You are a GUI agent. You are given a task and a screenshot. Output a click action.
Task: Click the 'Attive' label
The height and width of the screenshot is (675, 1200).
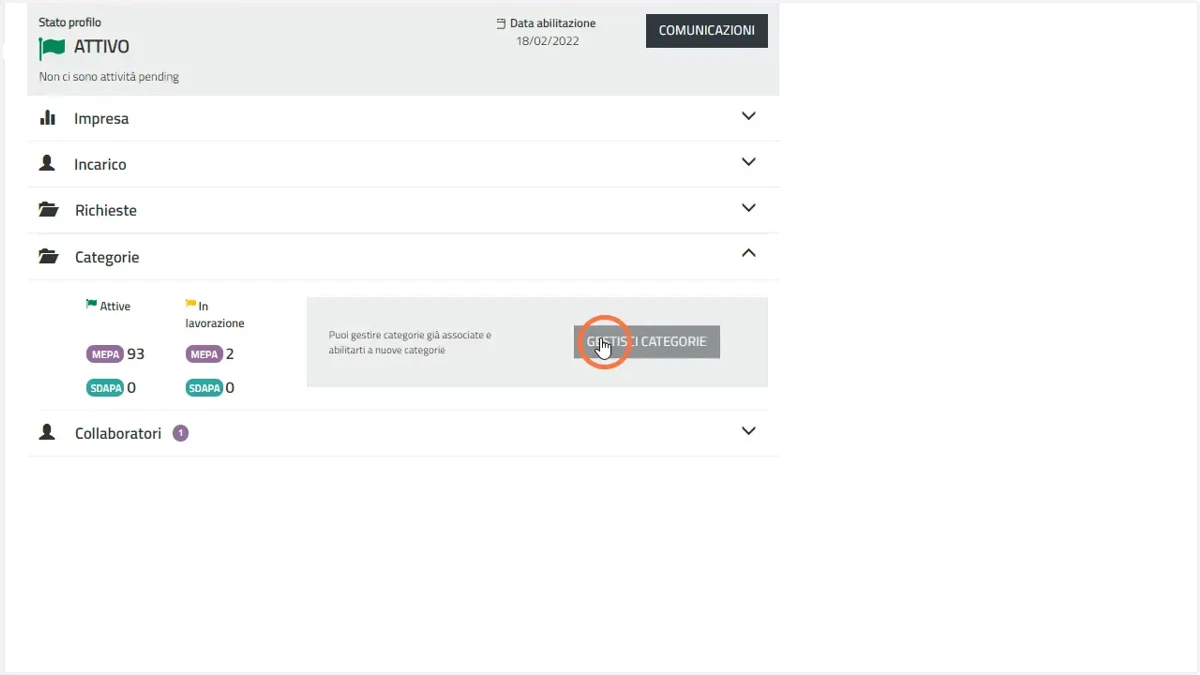point(115,306)
